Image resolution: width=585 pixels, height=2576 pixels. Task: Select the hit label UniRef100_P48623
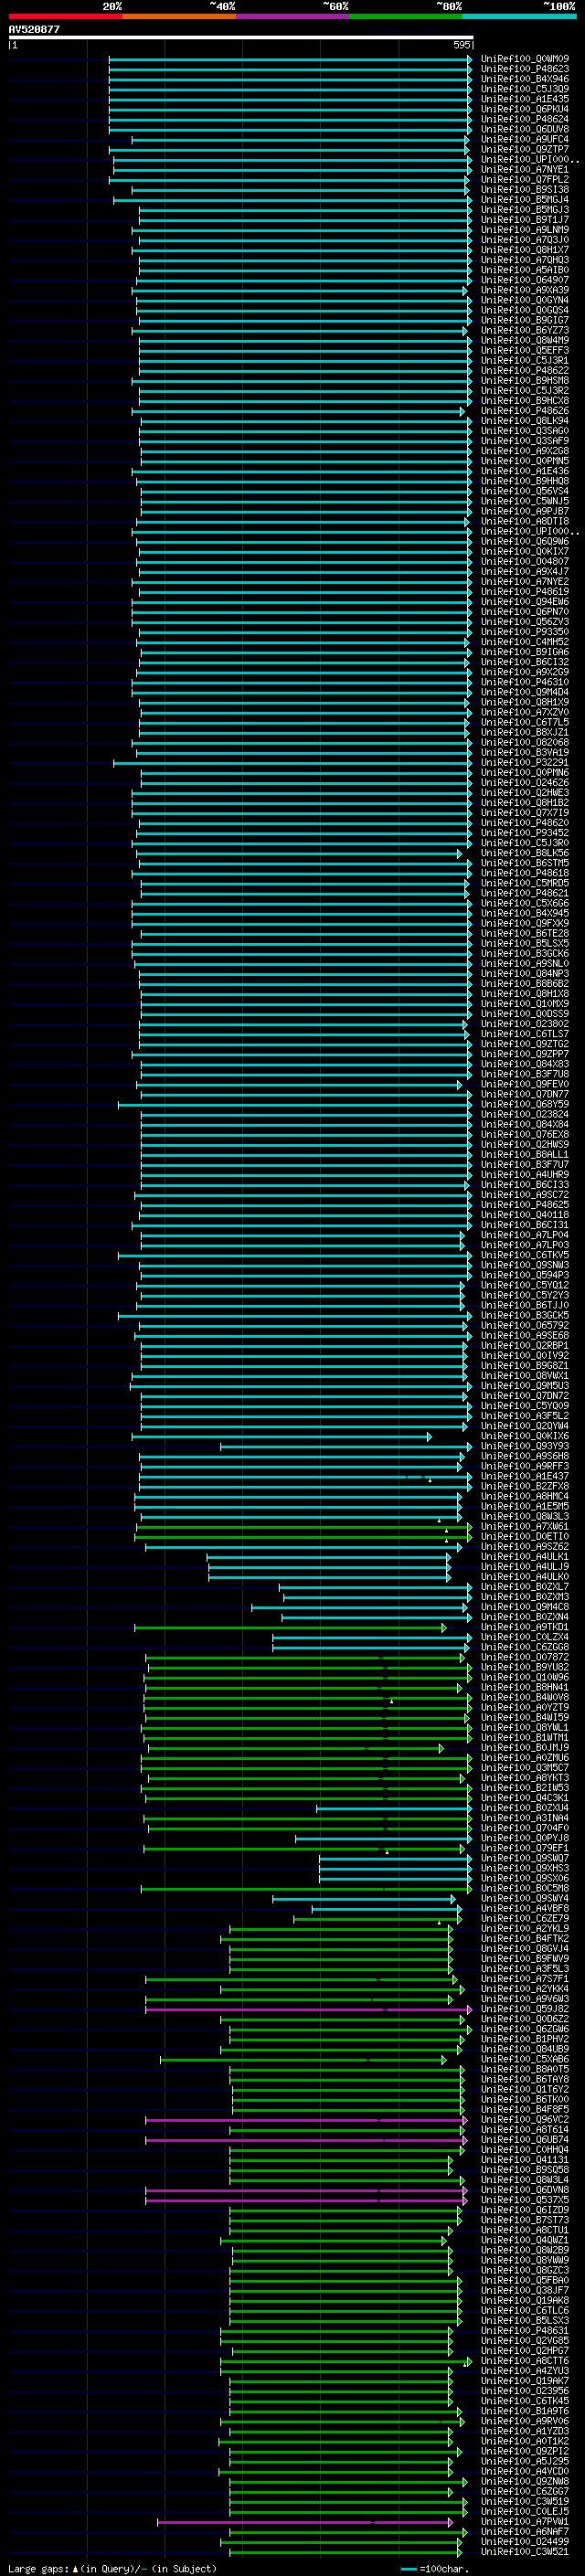click(x=525, y=69)
